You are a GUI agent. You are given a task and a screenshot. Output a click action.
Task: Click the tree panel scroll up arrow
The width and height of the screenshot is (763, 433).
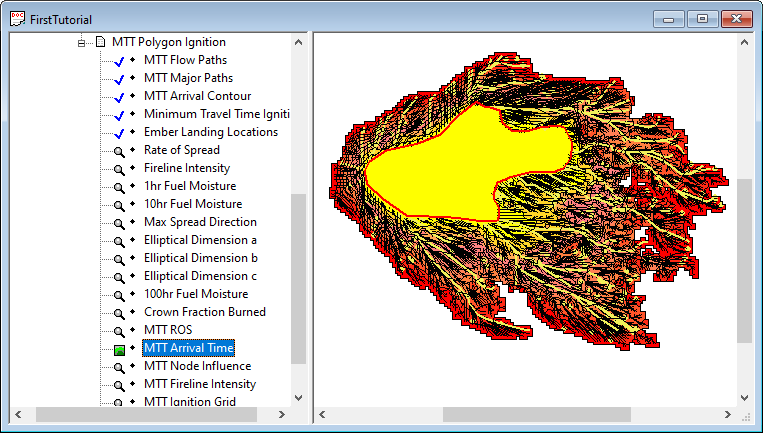298,42
